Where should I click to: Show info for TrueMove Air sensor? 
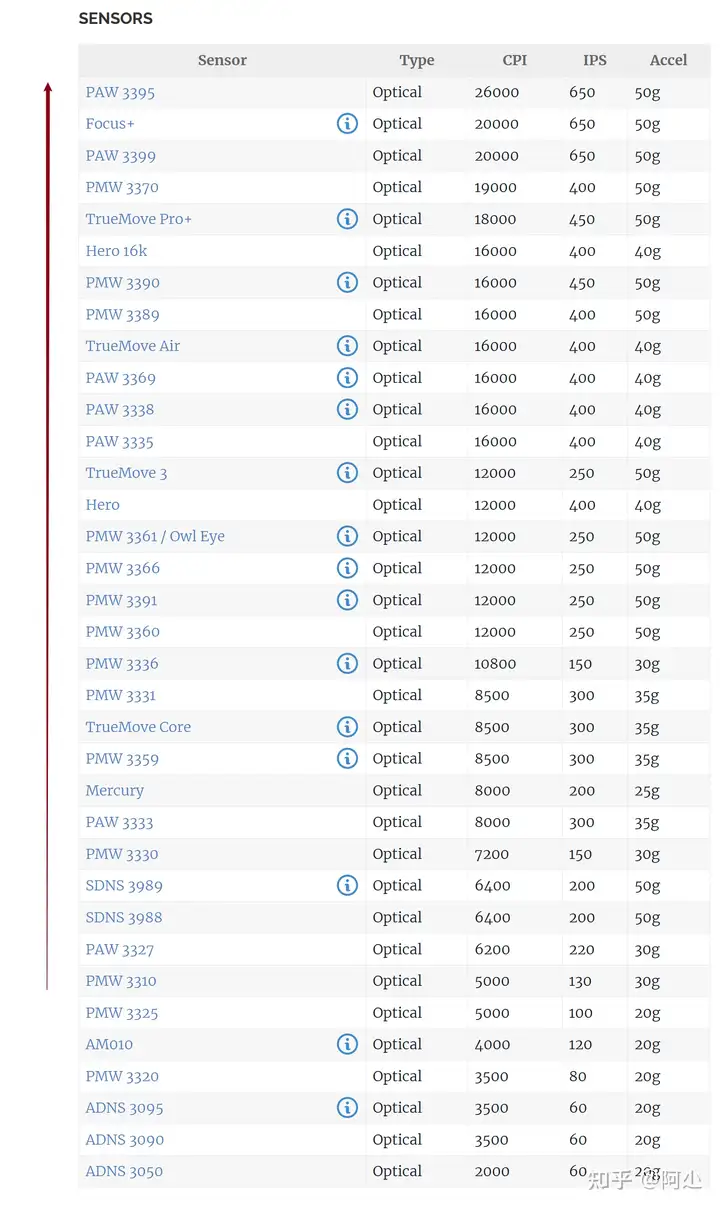click(347, 346)
